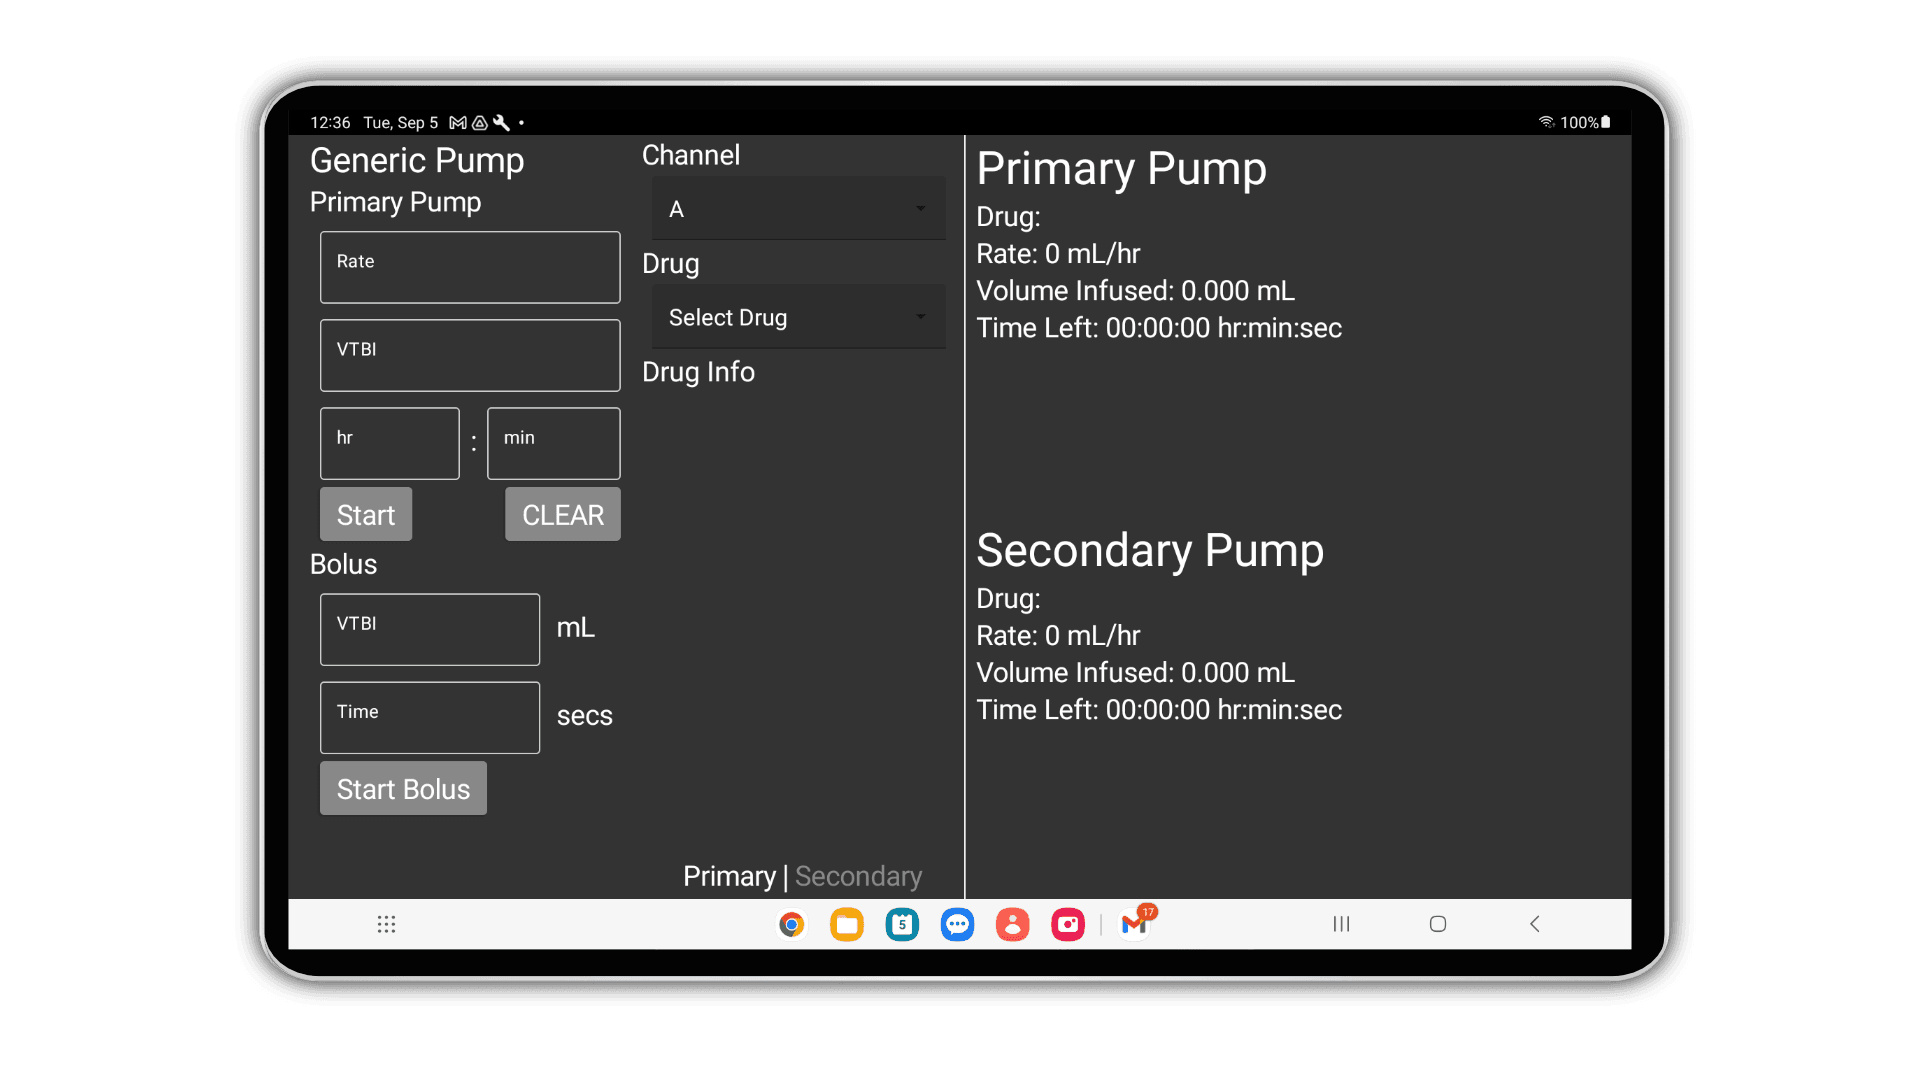Tap the Recents button in the navigation bar
This screenshot has height=1080, width=1920.
[1340, 924]
